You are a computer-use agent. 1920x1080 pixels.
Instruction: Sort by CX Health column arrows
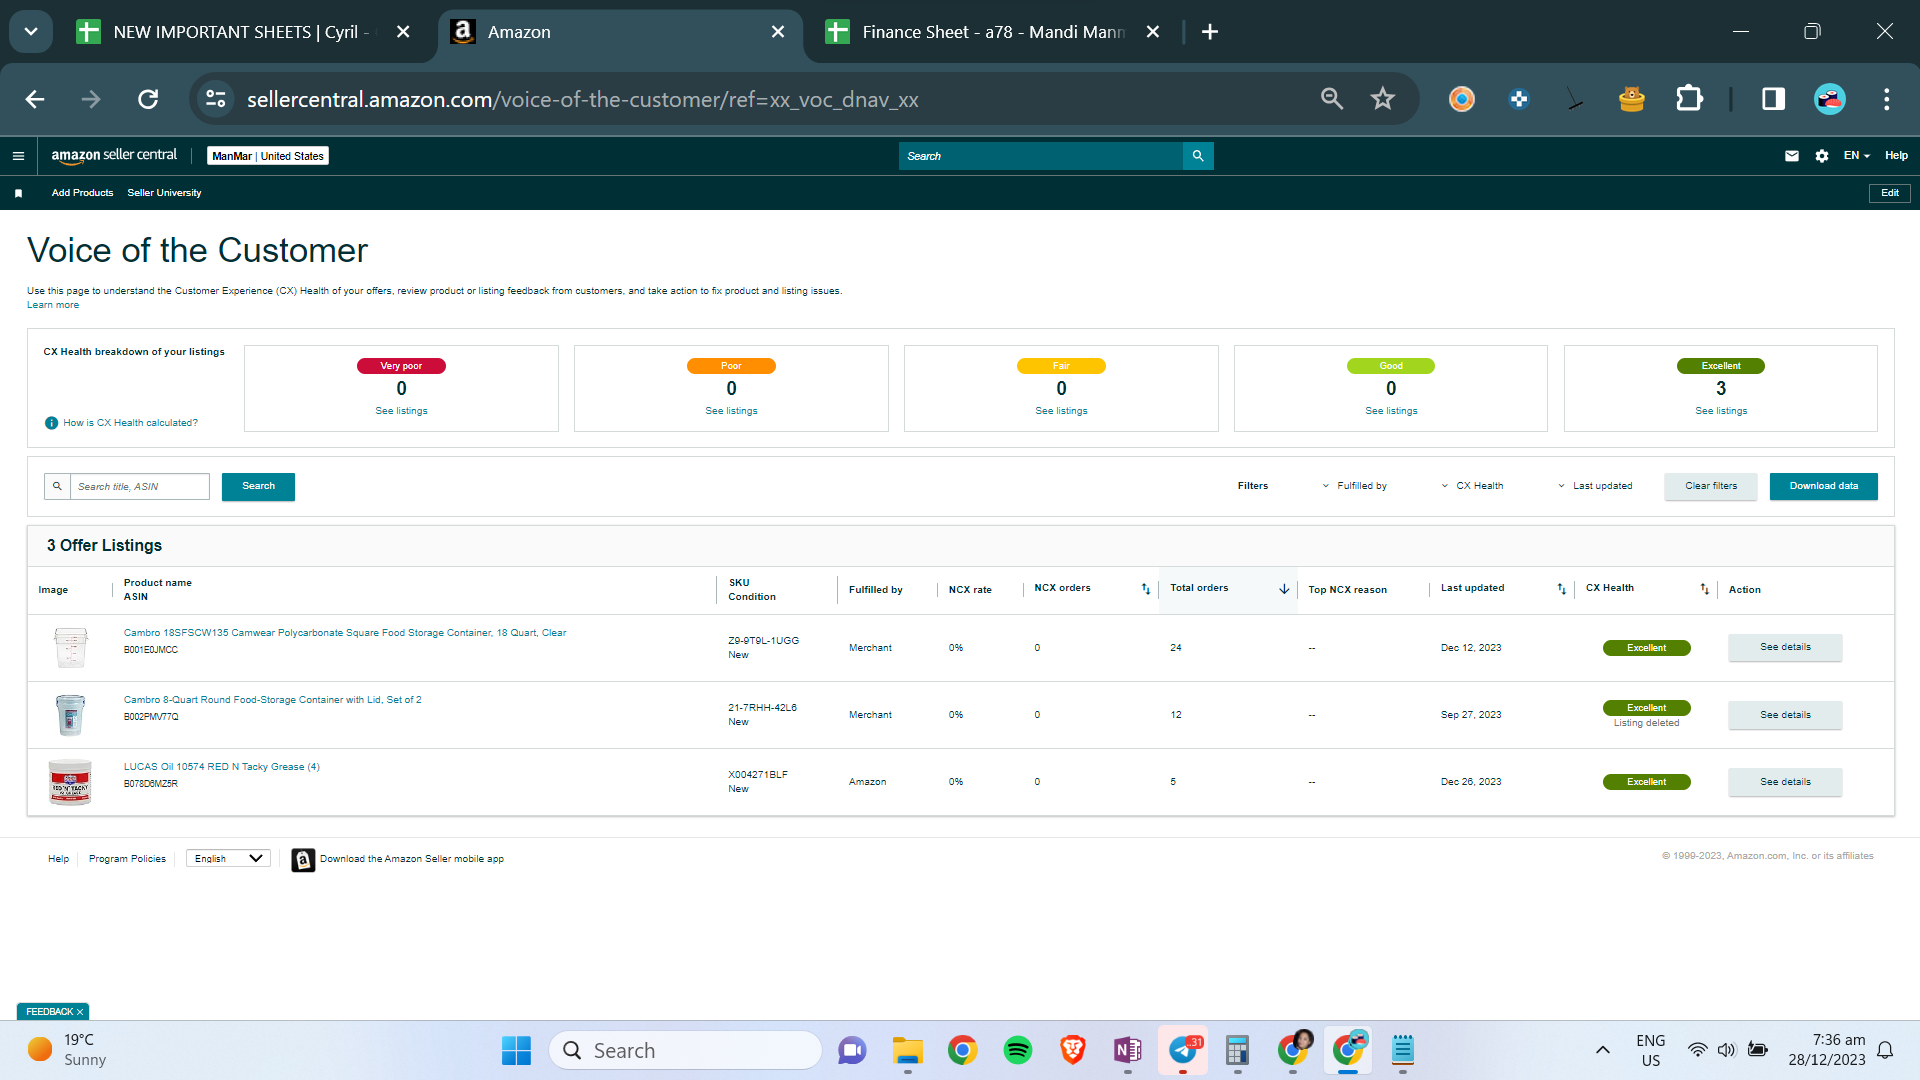tap(1704, 589)
